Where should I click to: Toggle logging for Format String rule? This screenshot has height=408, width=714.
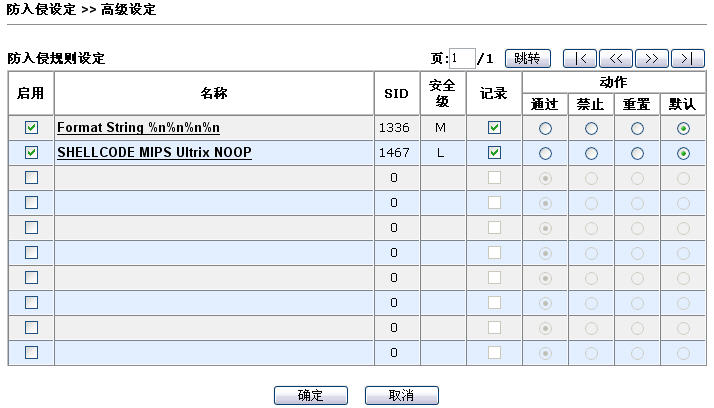494,128
